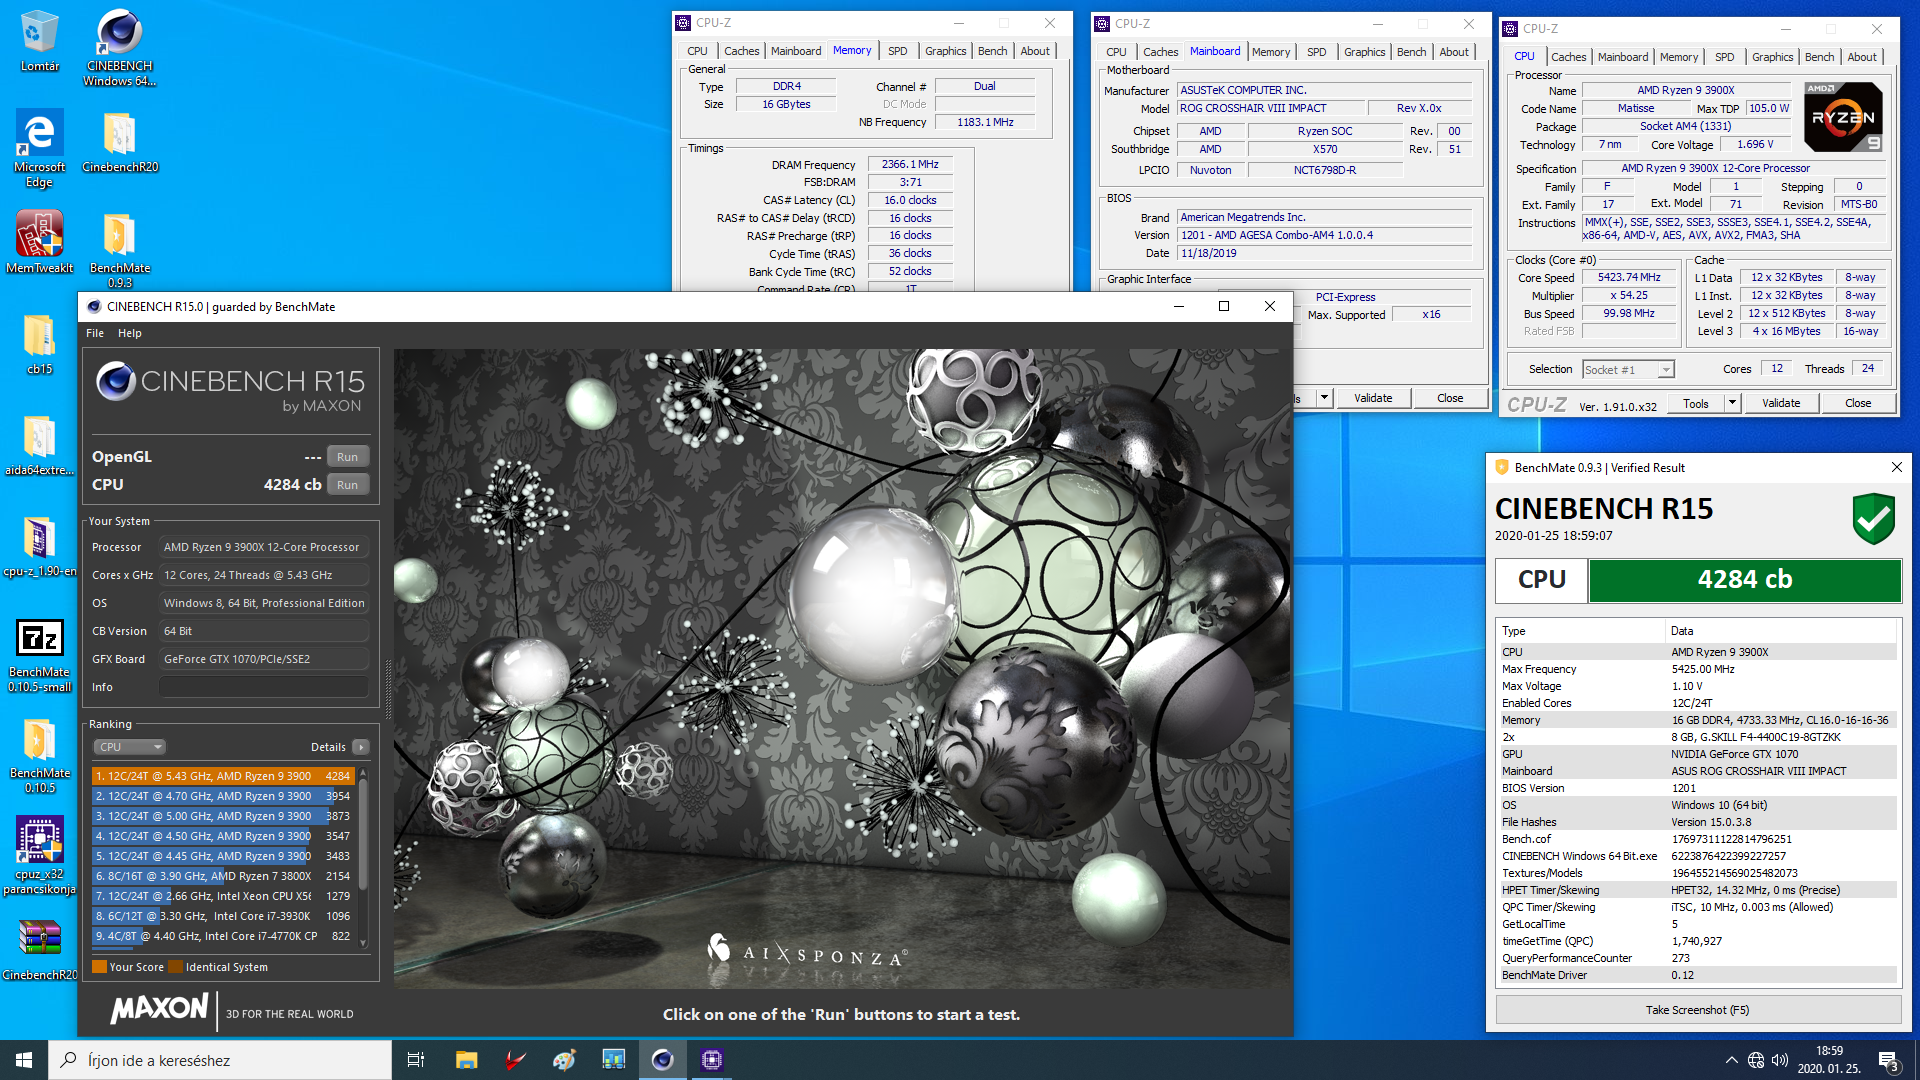Open the cb15 desktop folder
The width and height of the screenshot is (1920, 1080).
coord(39,344)
